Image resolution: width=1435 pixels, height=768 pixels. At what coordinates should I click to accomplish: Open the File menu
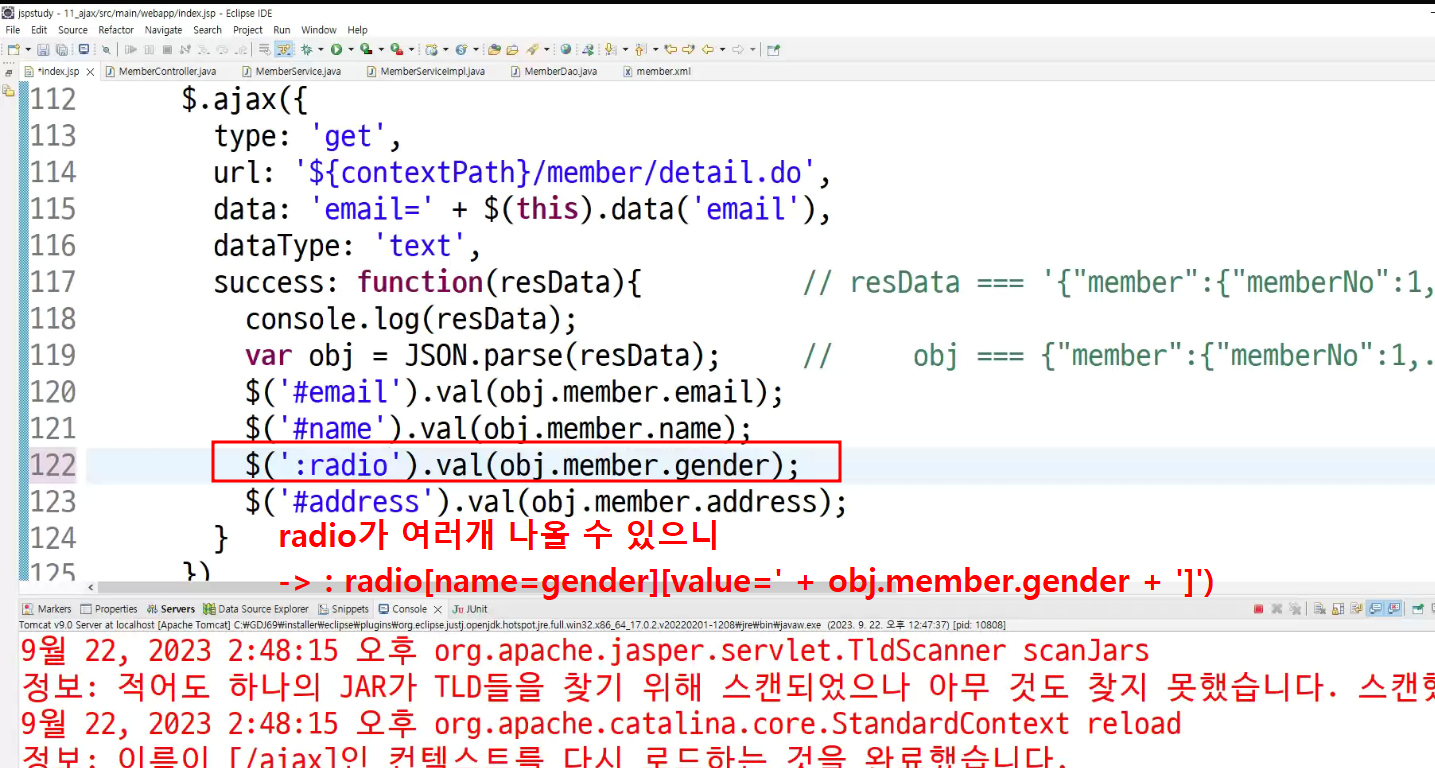click(x=13, y=30)
